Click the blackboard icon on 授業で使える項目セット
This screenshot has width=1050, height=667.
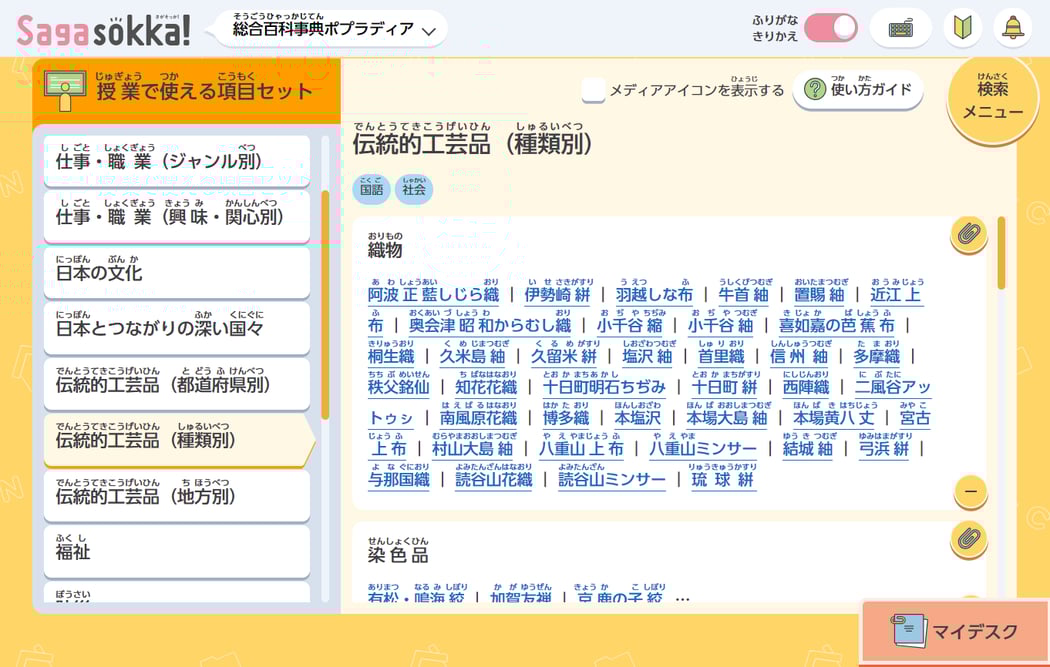pyautogui.click(x=66, y=90)
